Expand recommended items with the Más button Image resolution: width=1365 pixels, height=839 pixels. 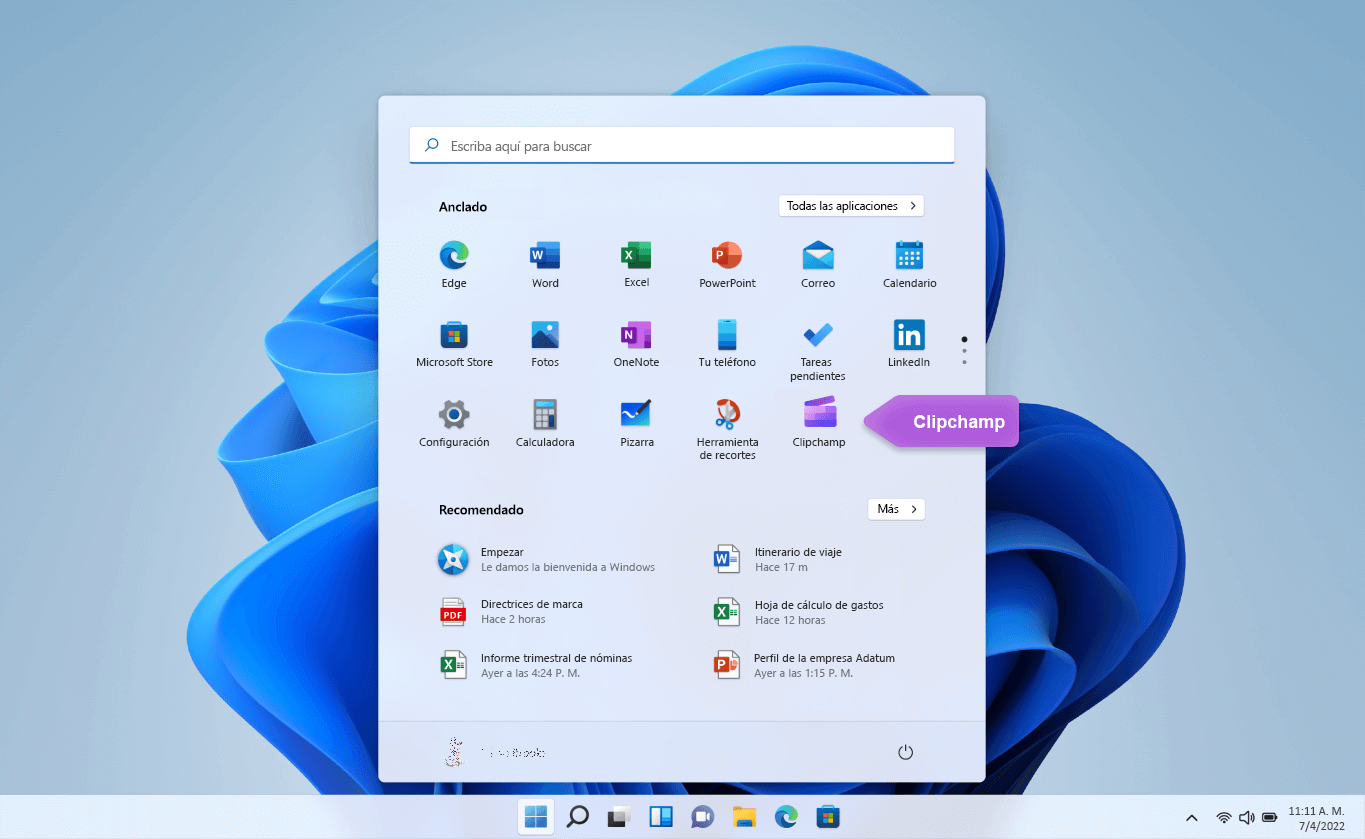point(895,509)
